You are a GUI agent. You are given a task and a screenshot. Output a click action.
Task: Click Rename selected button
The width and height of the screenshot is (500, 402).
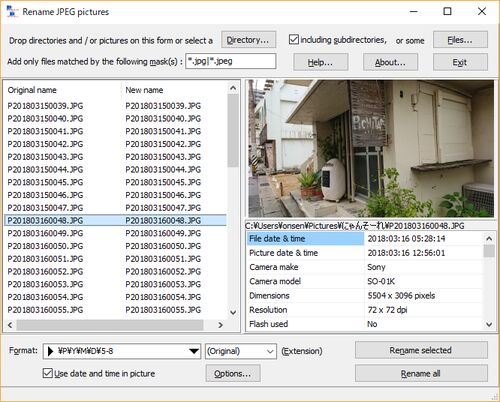click(421, 350)
